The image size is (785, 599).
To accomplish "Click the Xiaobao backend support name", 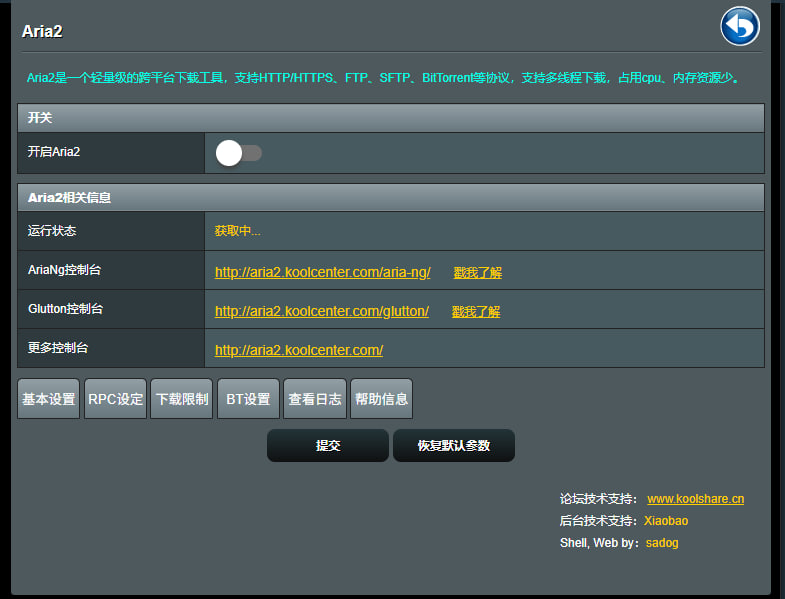I will tap(665, 521).
